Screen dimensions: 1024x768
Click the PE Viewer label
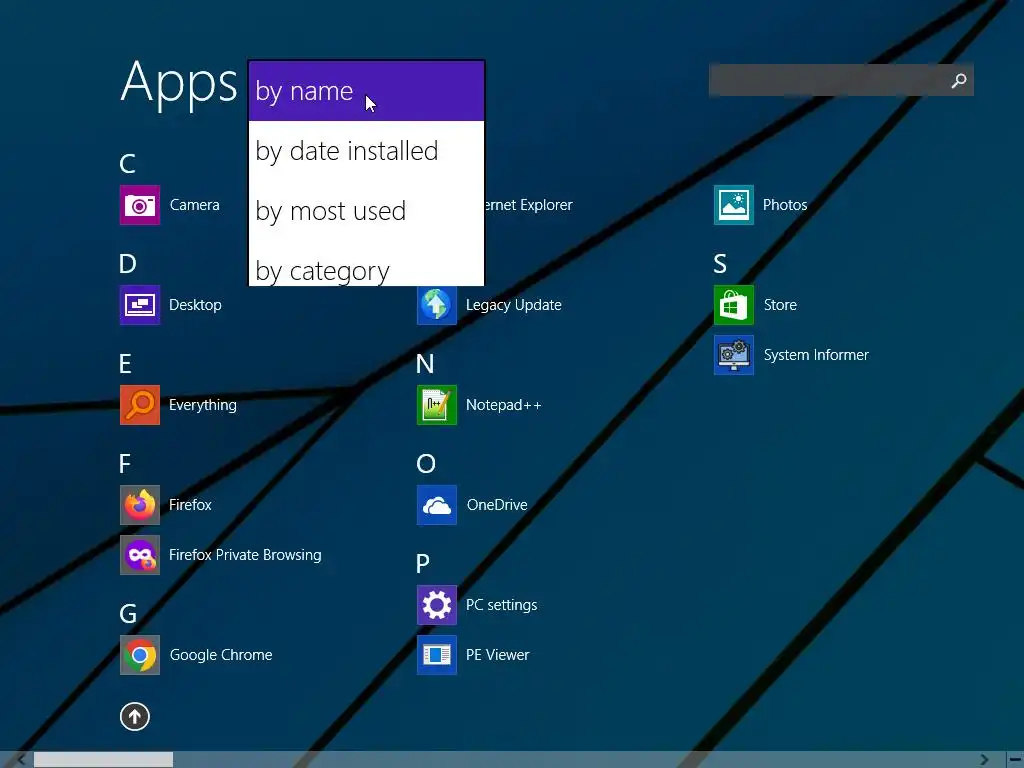[x=498, y=655]
